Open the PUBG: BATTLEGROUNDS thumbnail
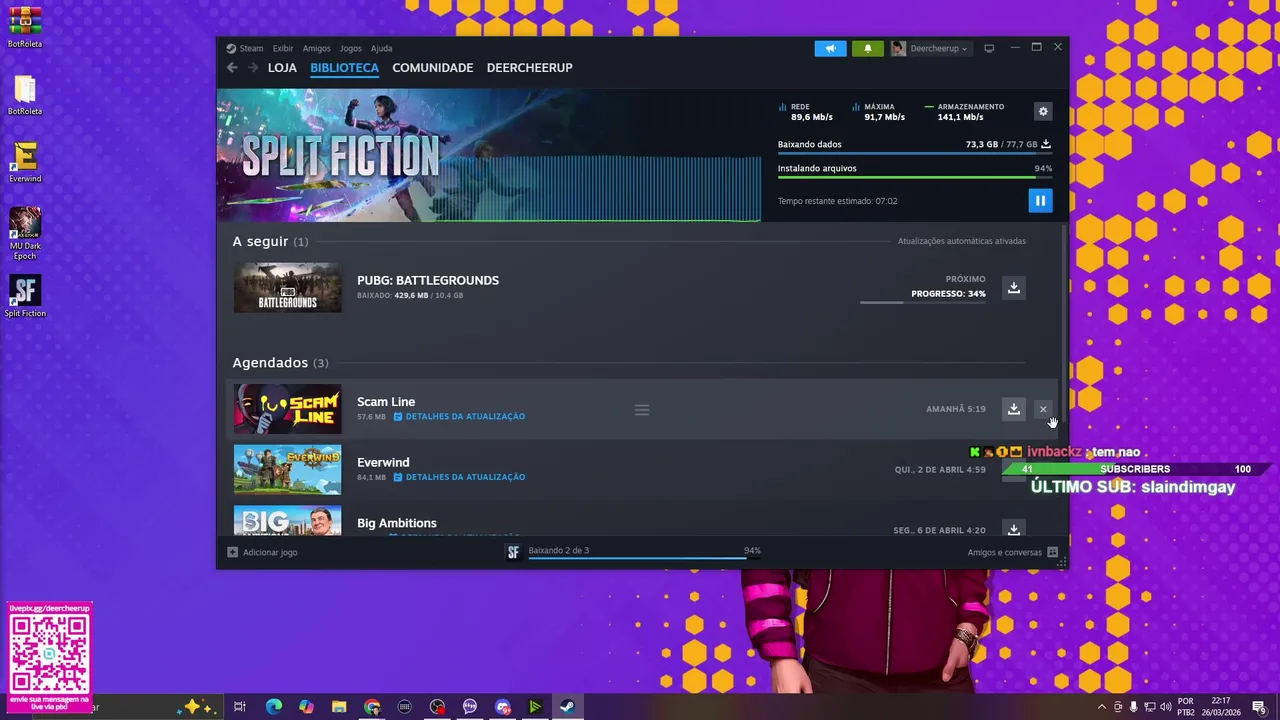Image resolution: width=1280 pixels, height=720 pixels. pyautogui.click(x=287, y=288)
